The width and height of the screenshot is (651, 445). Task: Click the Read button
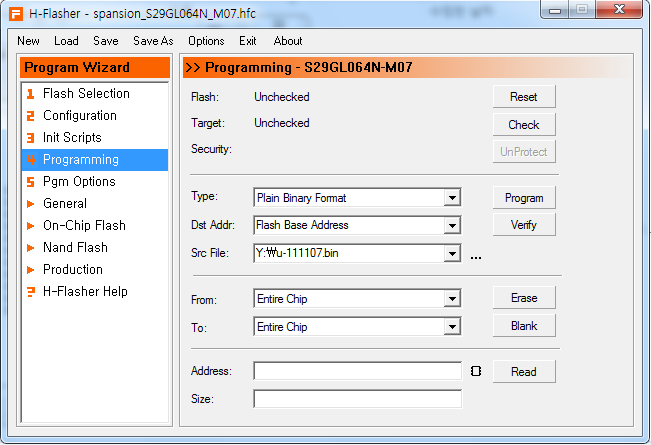click(x=524, y=372)
